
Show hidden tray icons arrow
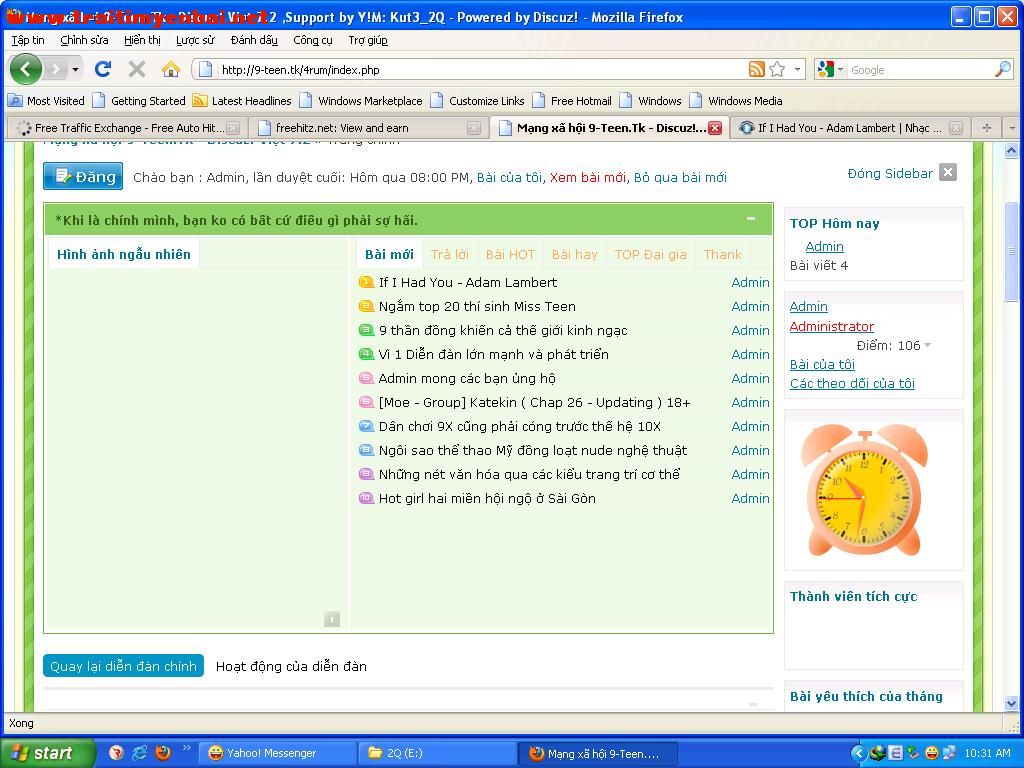[859, 753]
